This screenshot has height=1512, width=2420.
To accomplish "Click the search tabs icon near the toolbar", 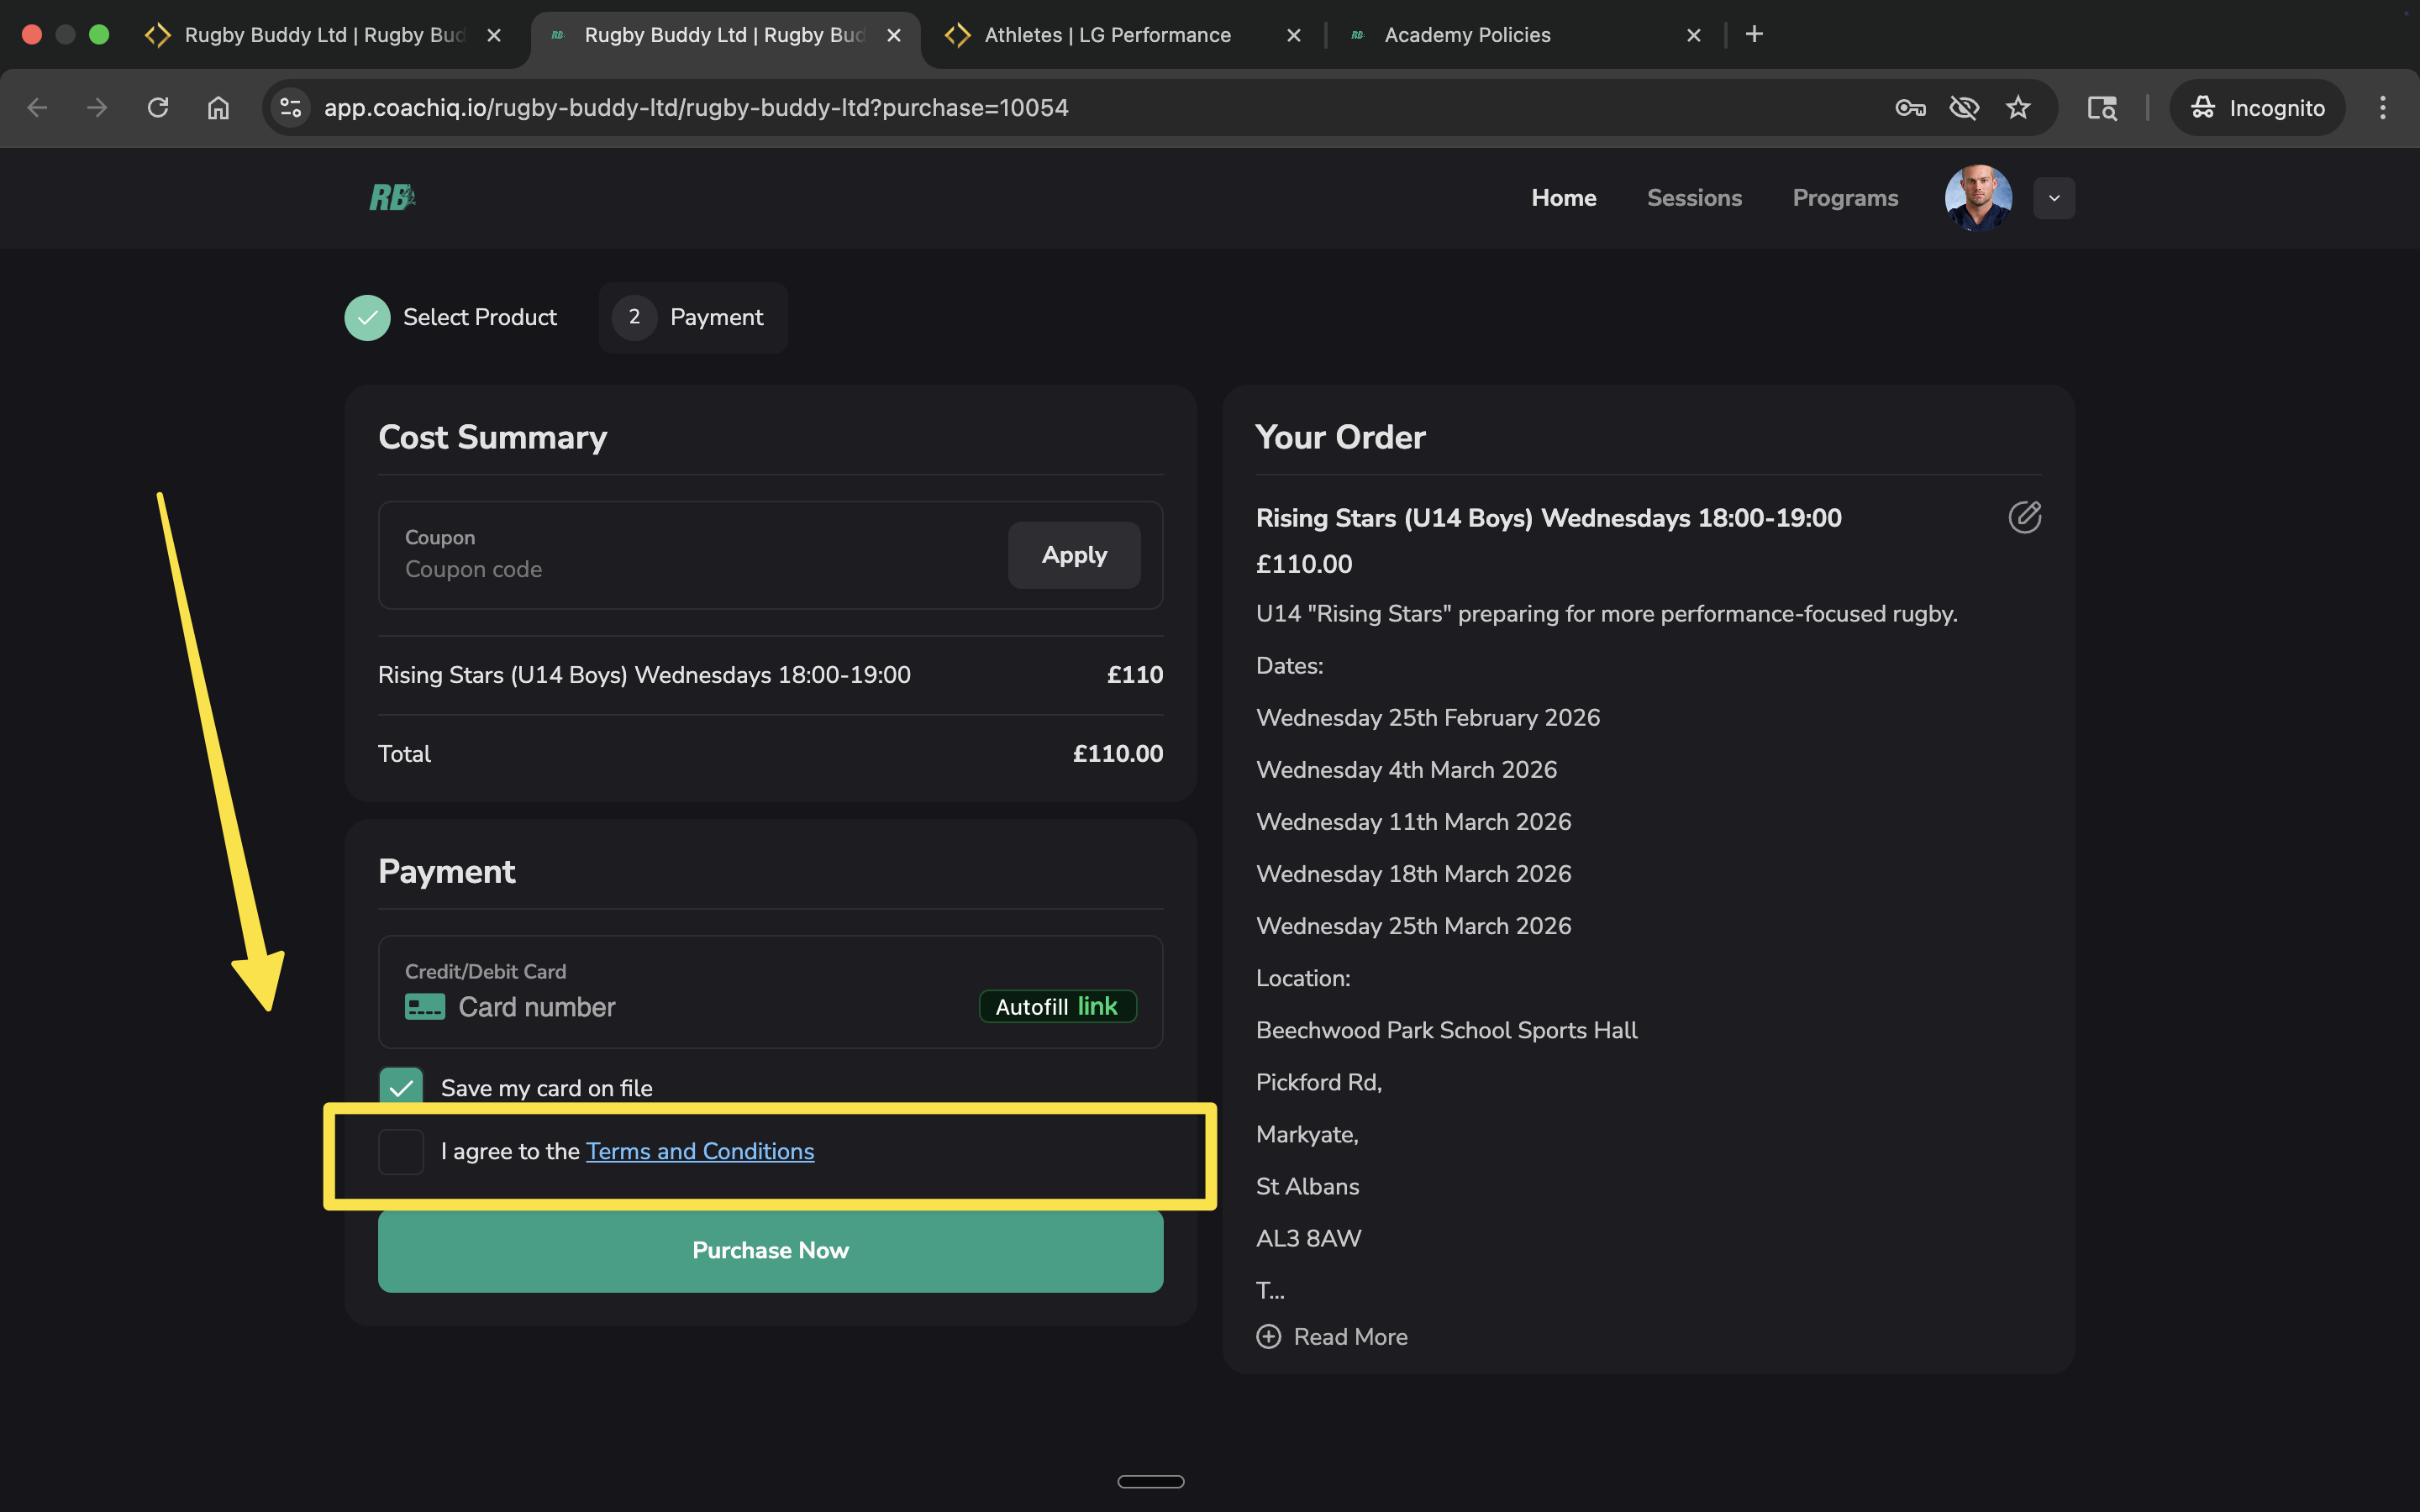I will 2102,107.
